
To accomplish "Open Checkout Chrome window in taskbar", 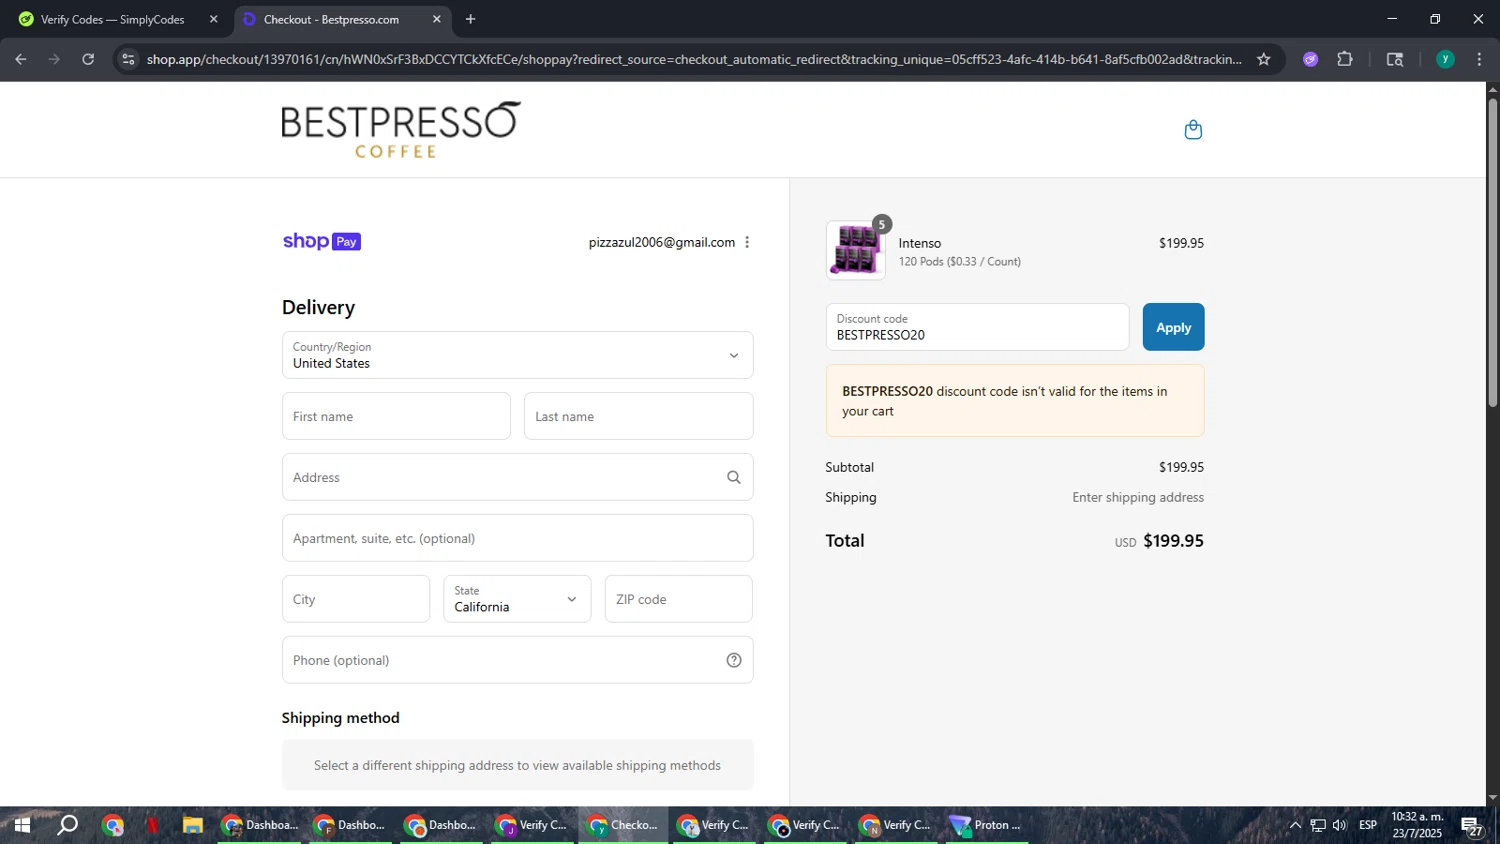I will tap(624, 825).
